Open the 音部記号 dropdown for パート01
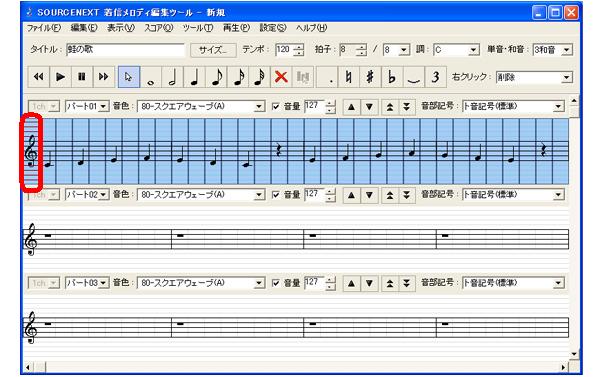This screenshot has width=600, height=377. 559,107
